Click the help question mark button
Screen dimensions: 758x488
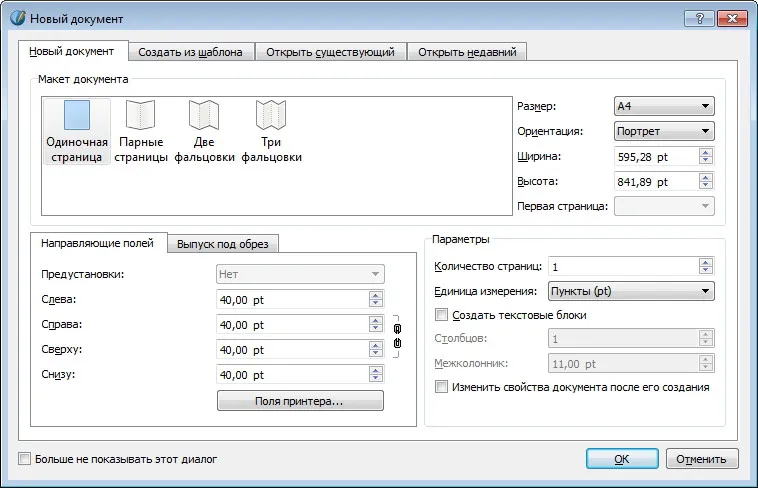tap(699, 19)
